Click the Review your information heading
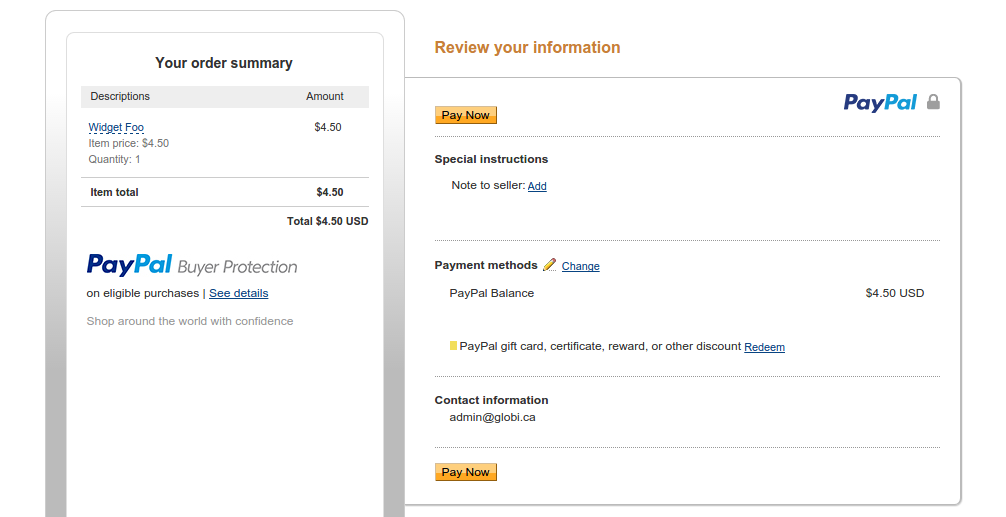Image resolution: width=1006 pixels, height=517 pixels. (527, 47)
